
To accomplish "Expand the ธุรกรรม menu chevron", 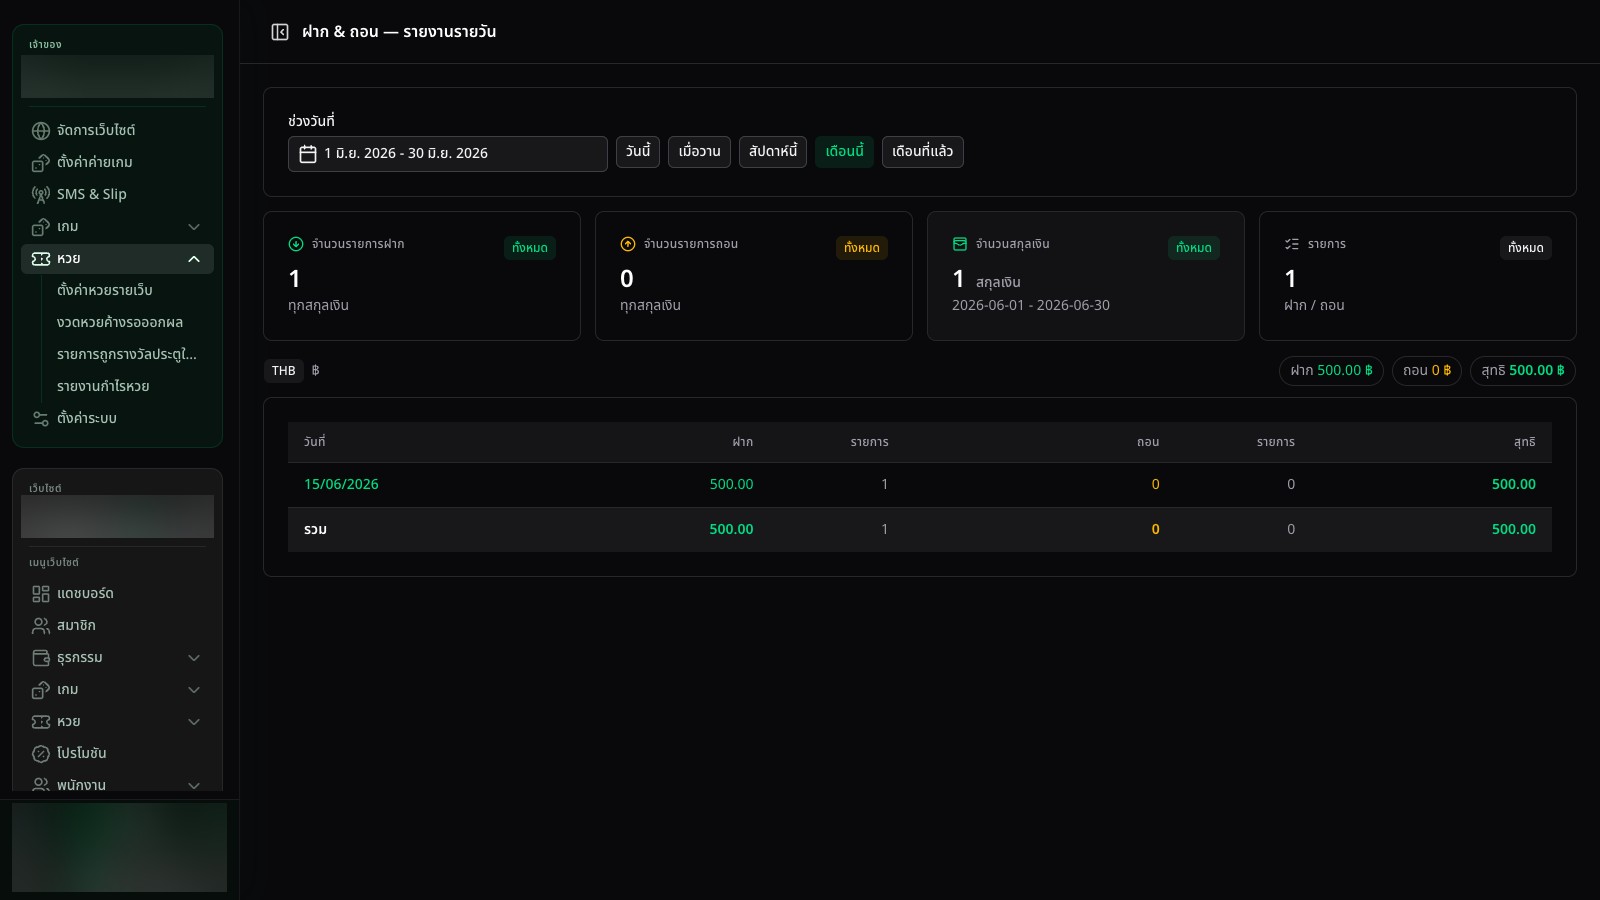I will [x=194, y=658].
